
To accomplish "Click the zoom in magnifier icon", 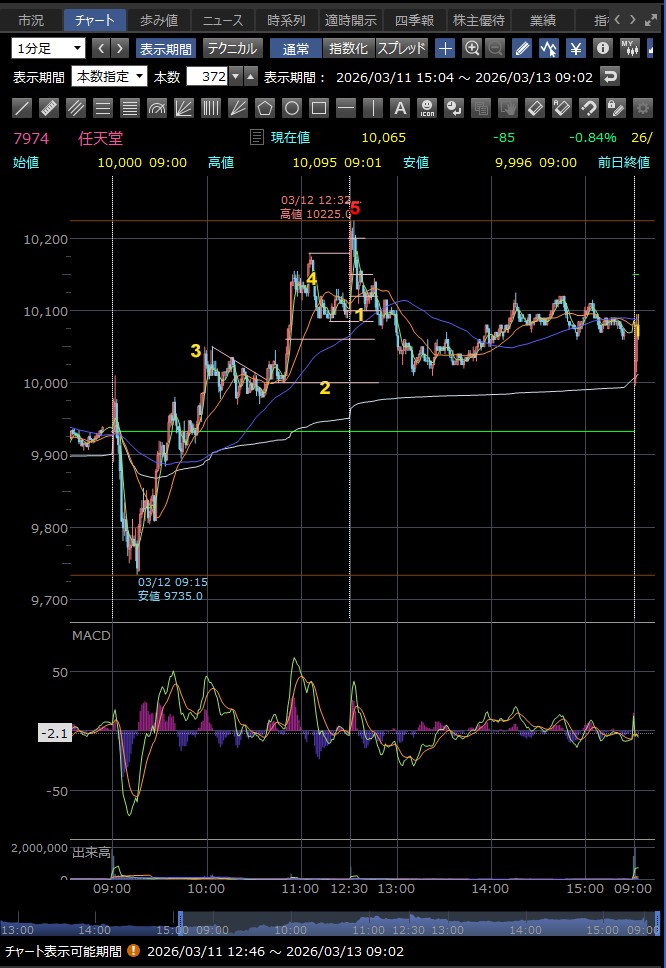I will [x=472, y=48].
